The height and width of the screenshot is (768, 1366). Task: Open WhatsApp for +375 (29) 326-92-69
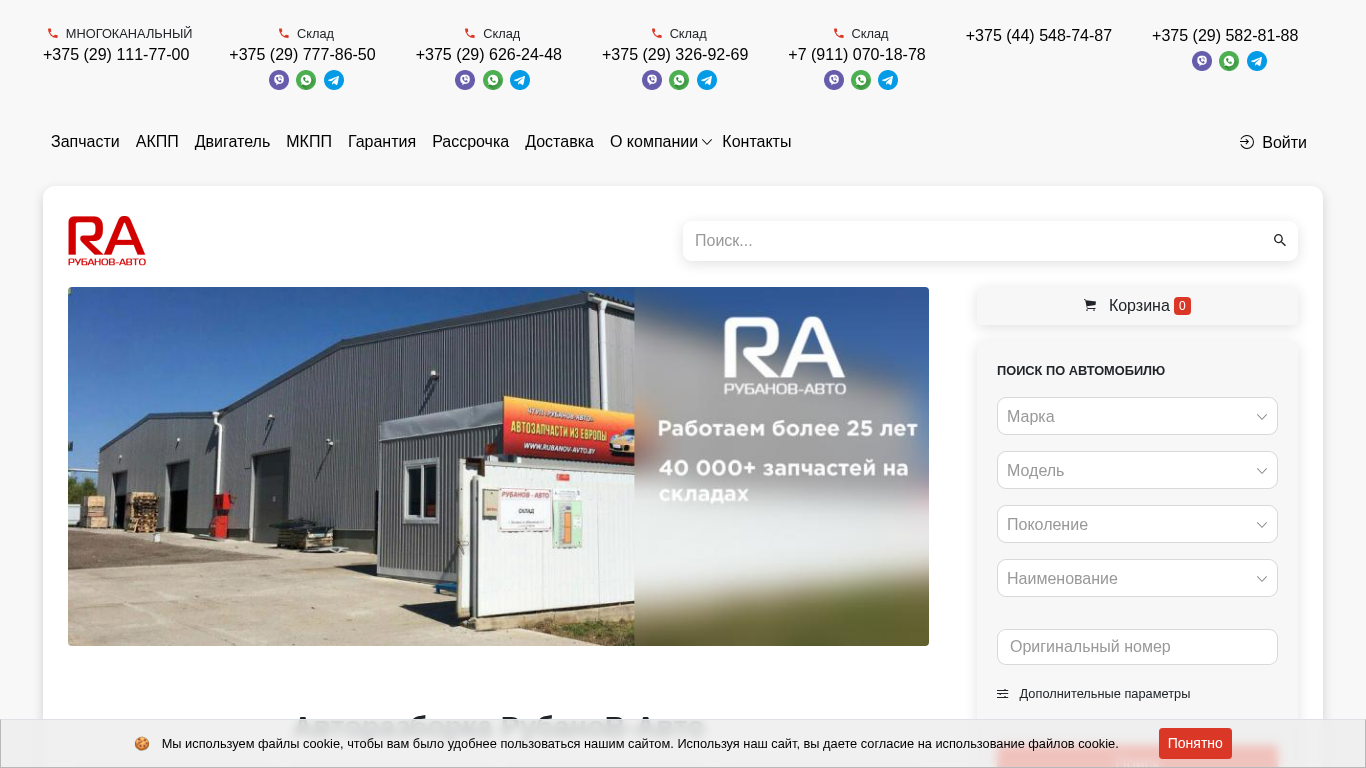tap(679, 80)
